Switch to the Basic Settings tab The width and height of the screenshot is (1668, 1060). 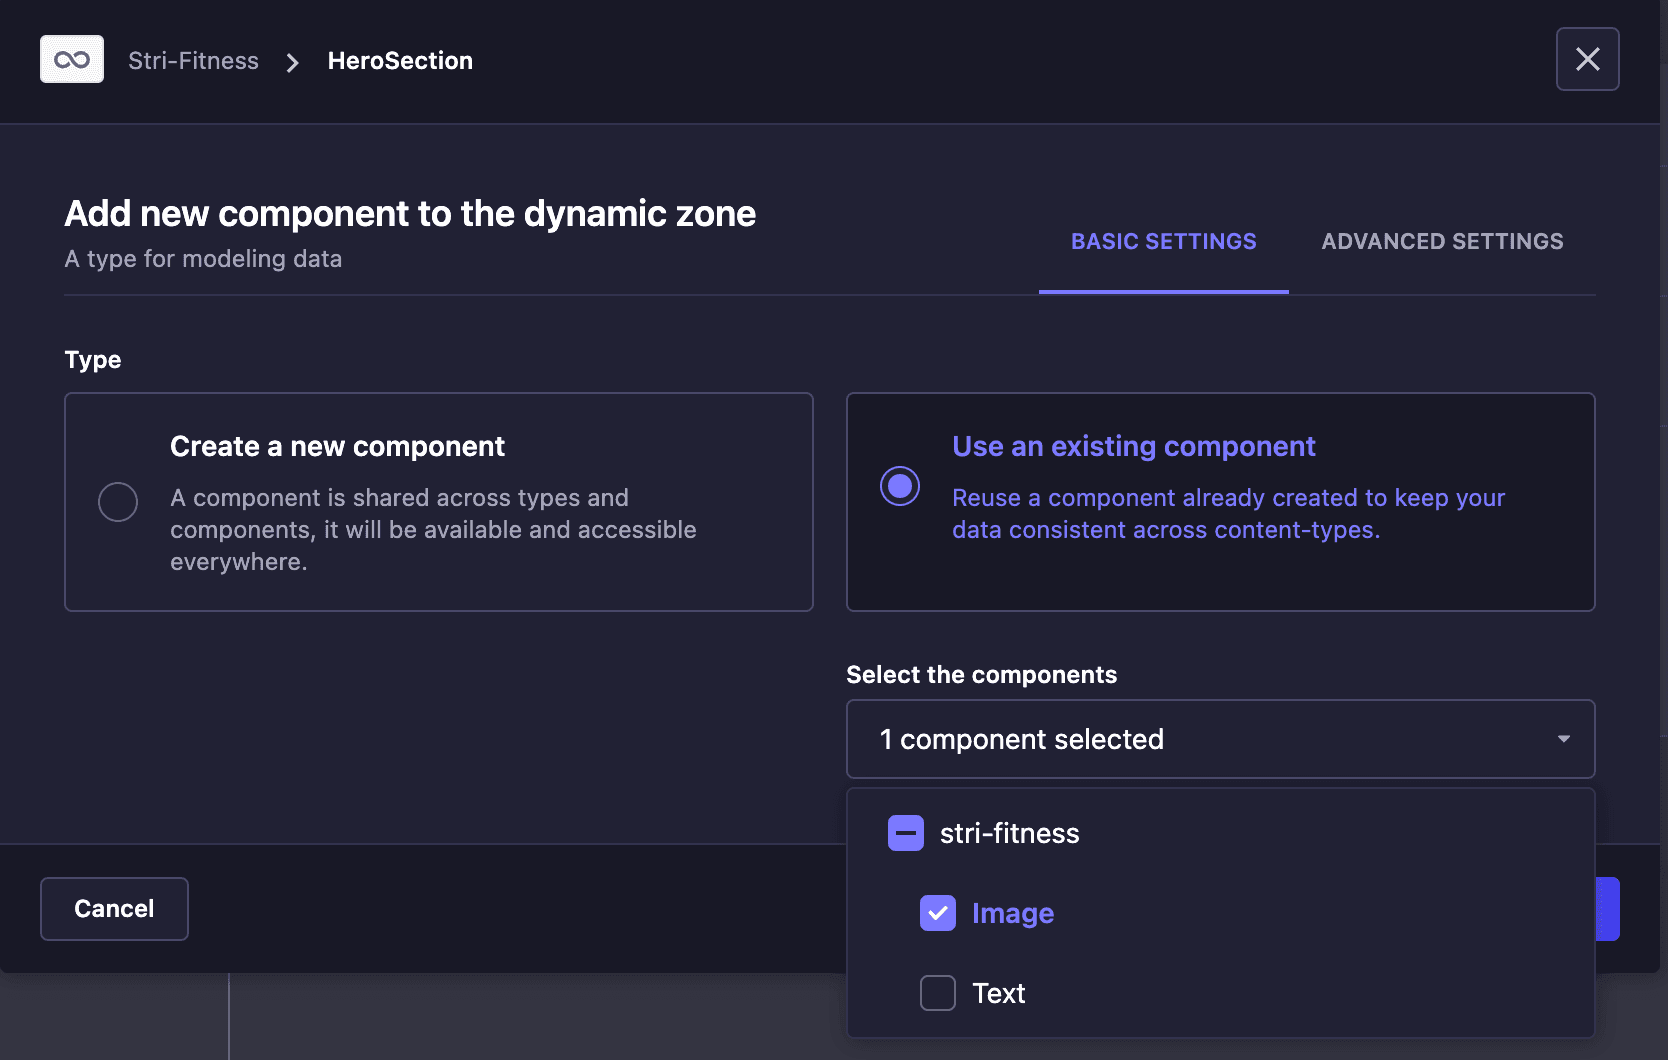pos(1163,242)
